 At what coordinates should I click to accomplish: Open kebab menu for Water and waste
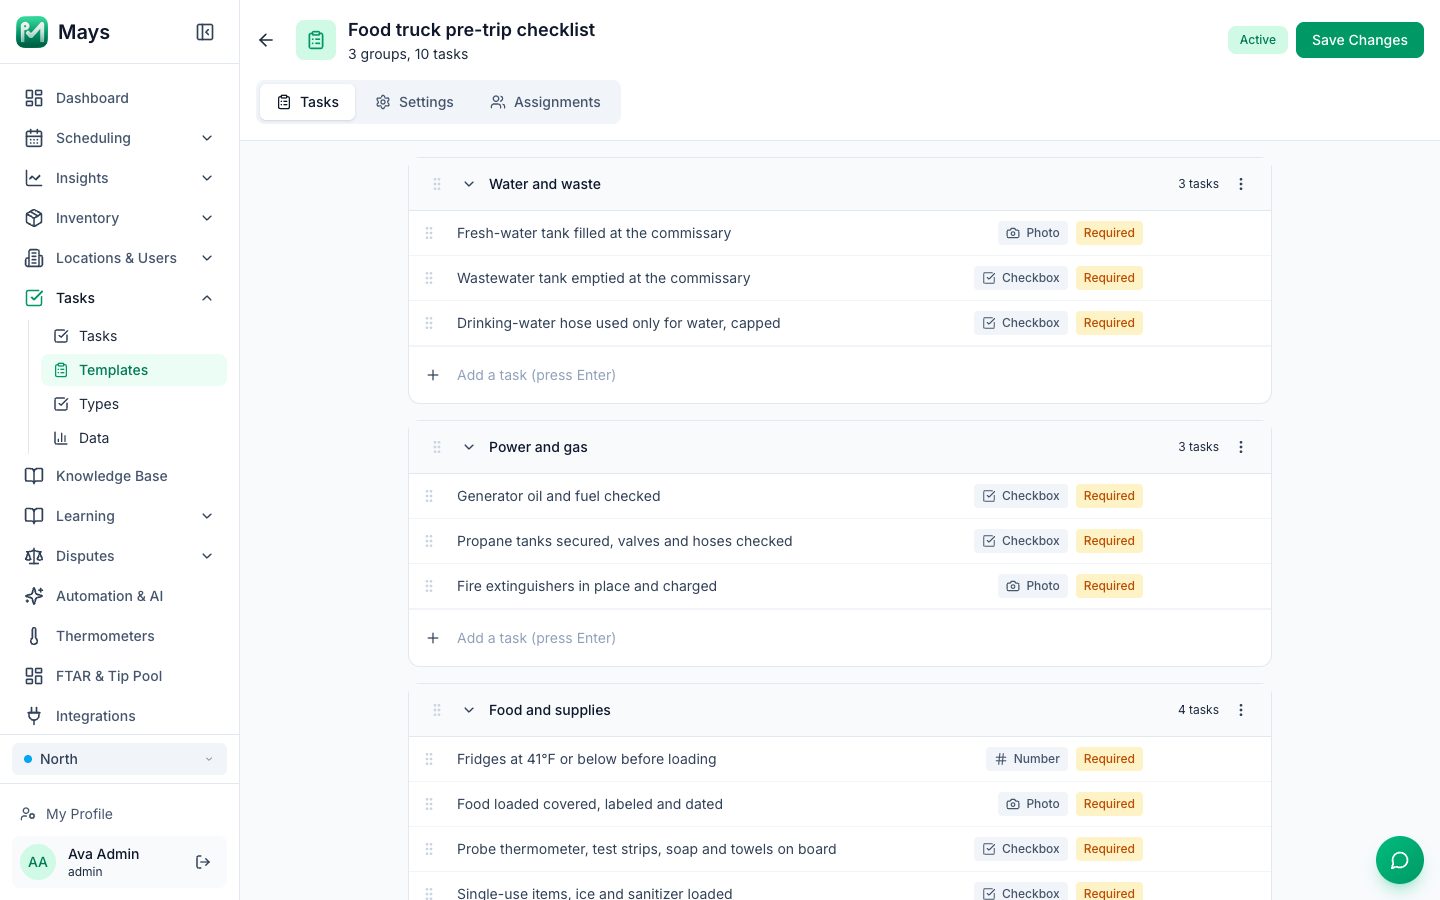point(1241,184)
